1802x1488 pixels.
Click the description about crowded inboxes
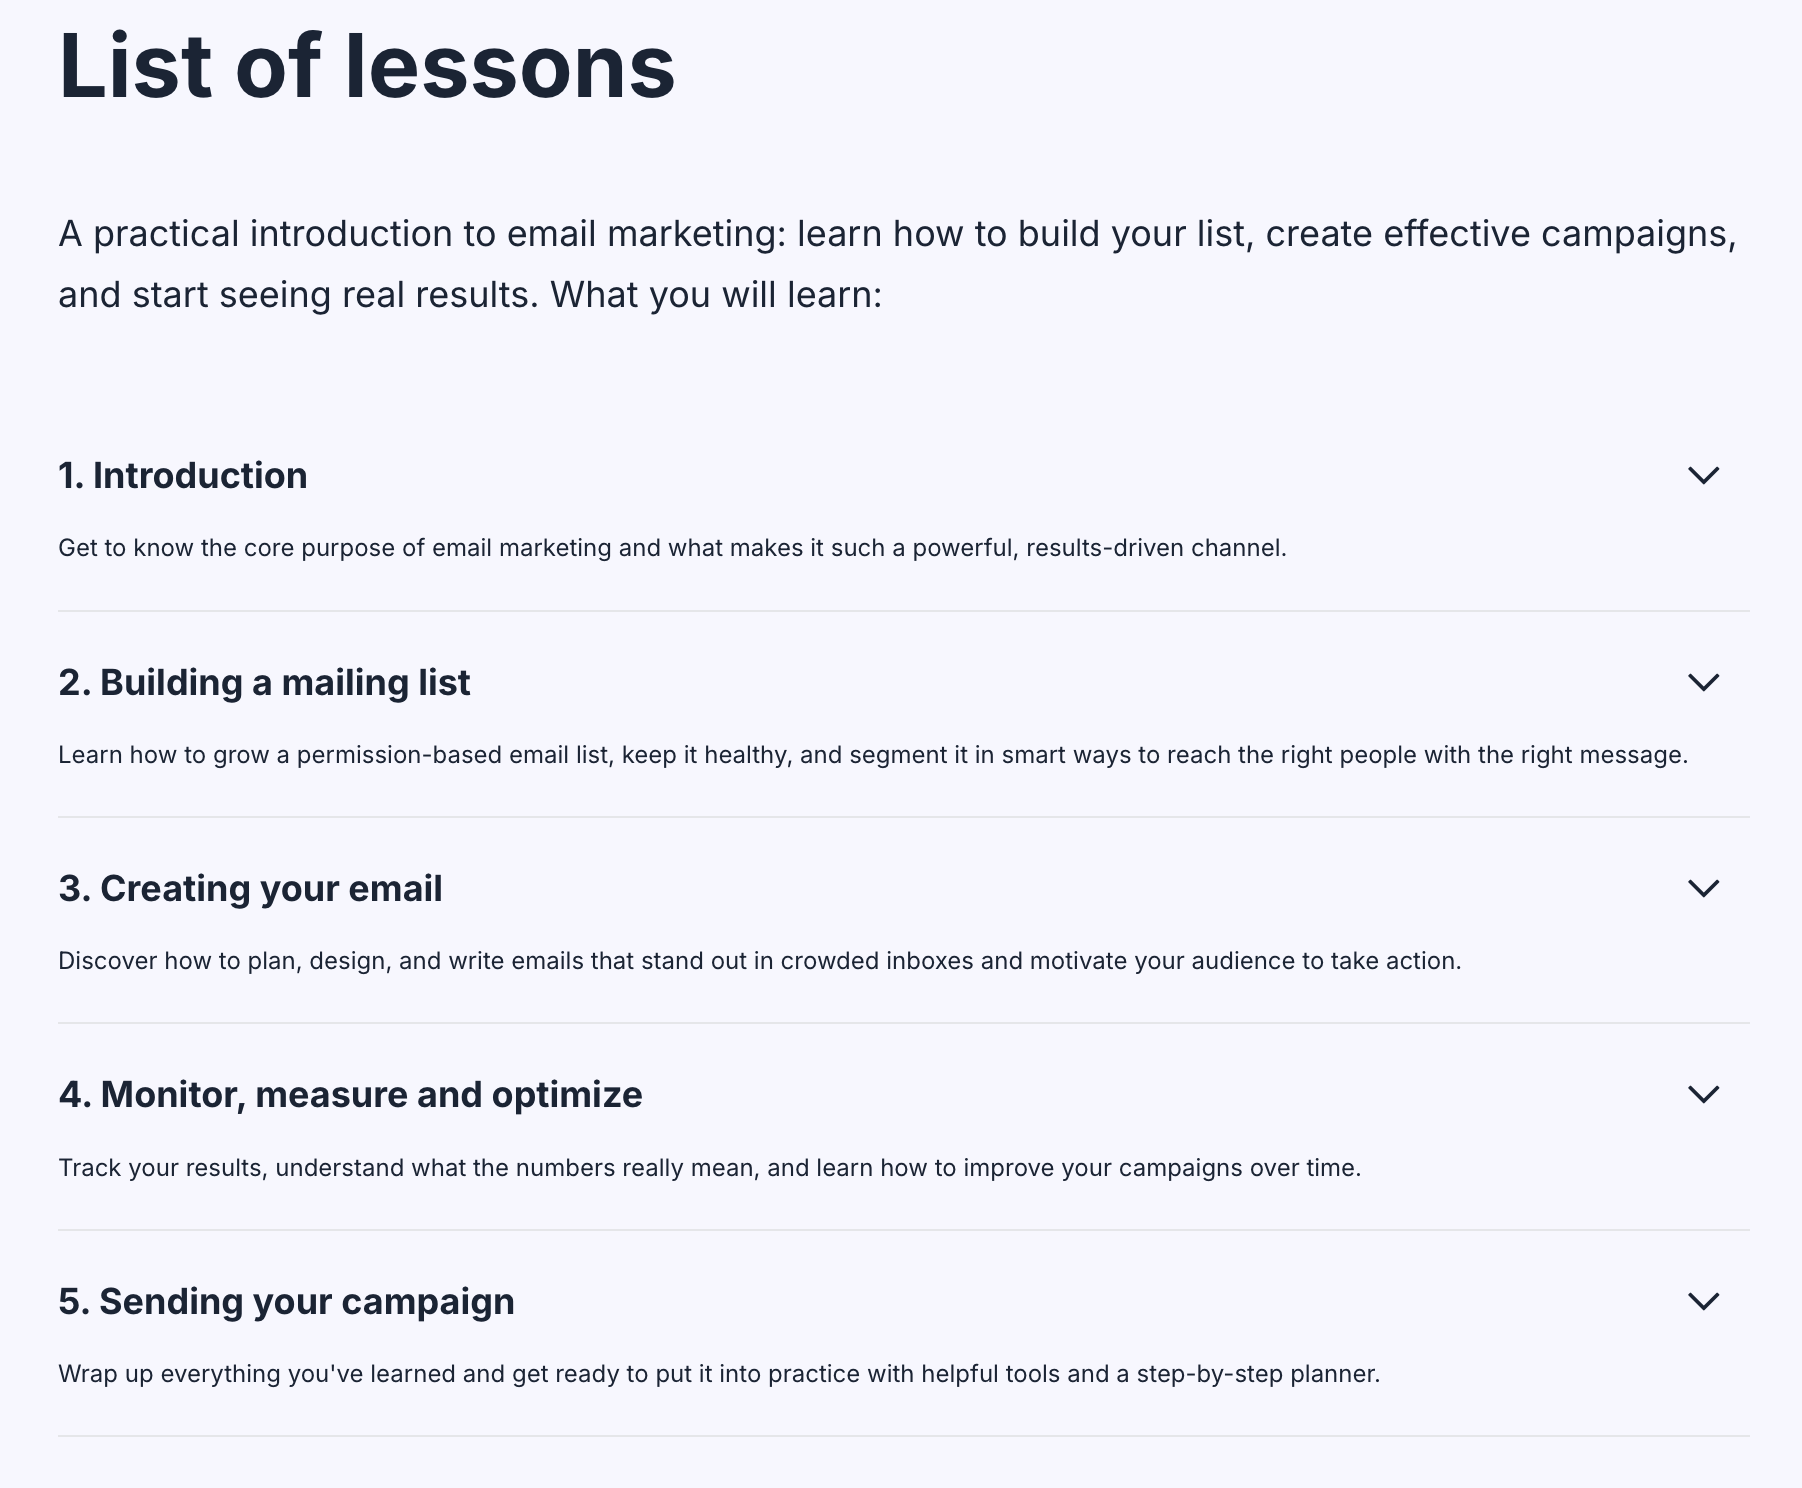[759, 961]
